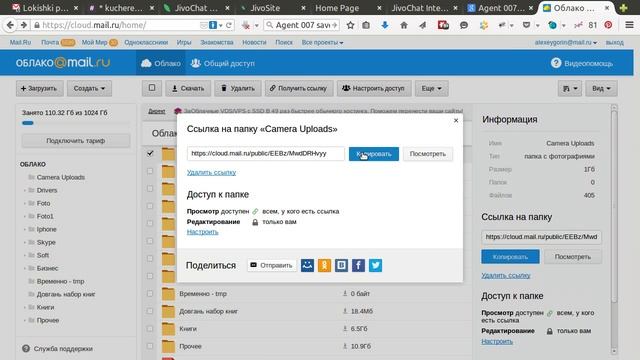Click Удалить ссылку link in the dialog
The image size is (640, 360).
coord(211,172)
